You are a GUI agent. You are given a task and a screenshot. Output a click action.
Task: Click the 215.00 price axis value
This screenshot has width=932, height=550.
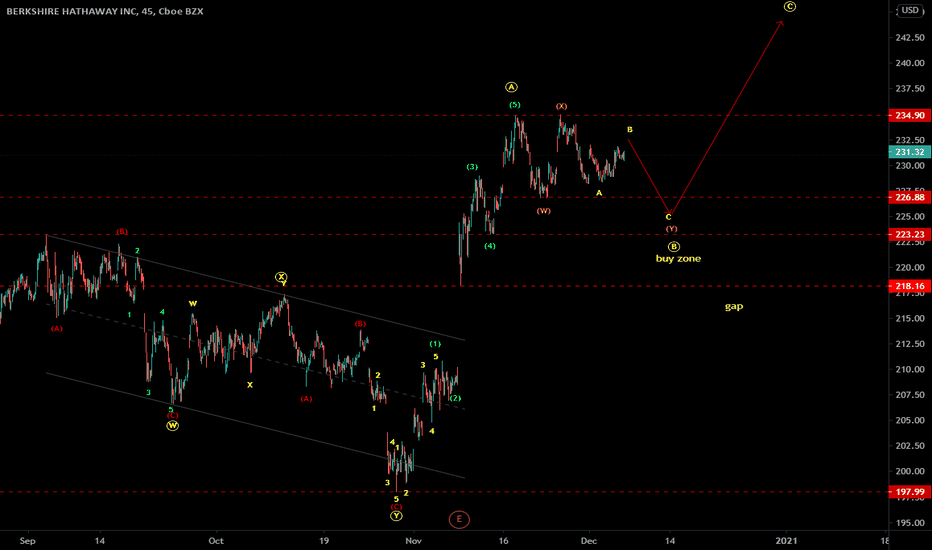[910, 319]
